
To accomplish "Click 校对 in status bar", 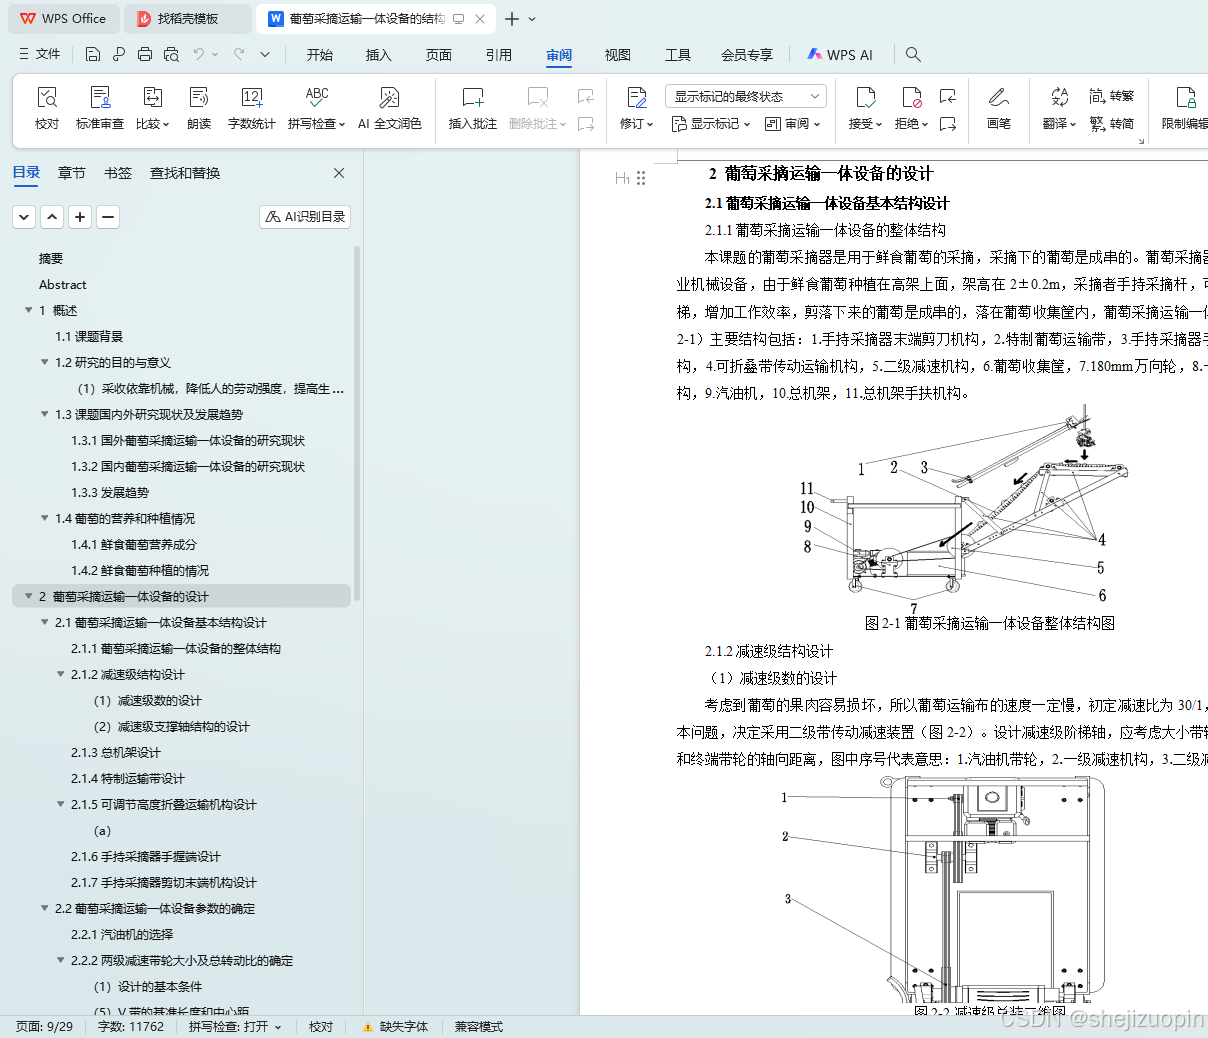I will point(321,1027).
